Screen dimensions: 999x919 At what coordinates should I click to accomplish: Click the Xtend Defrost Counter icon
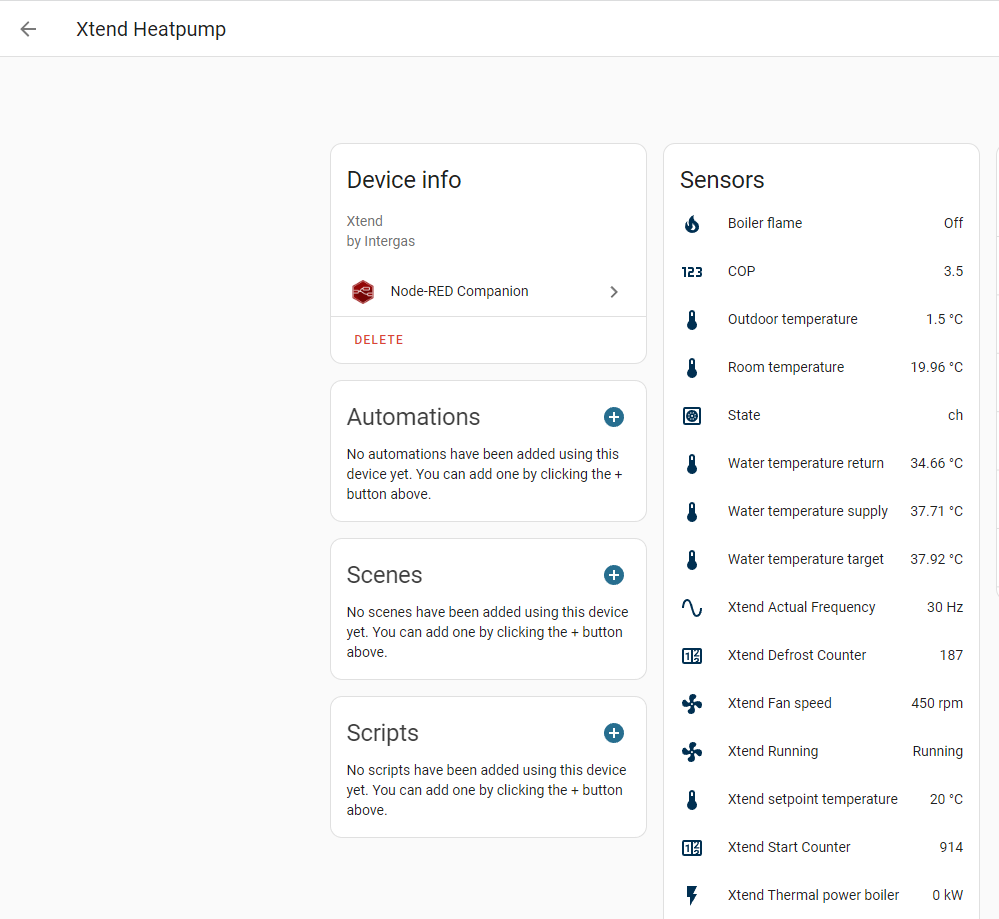tap(692, 656)
